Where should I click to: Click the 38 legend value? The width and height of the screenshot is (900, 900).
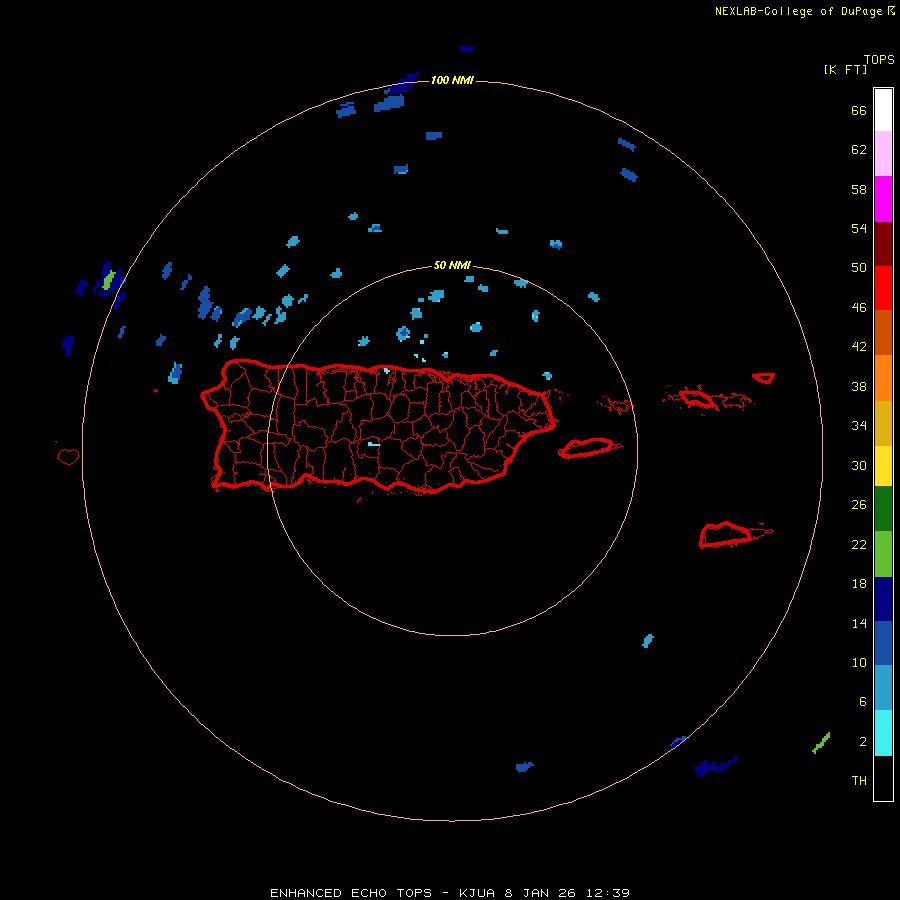coord(859,387)
